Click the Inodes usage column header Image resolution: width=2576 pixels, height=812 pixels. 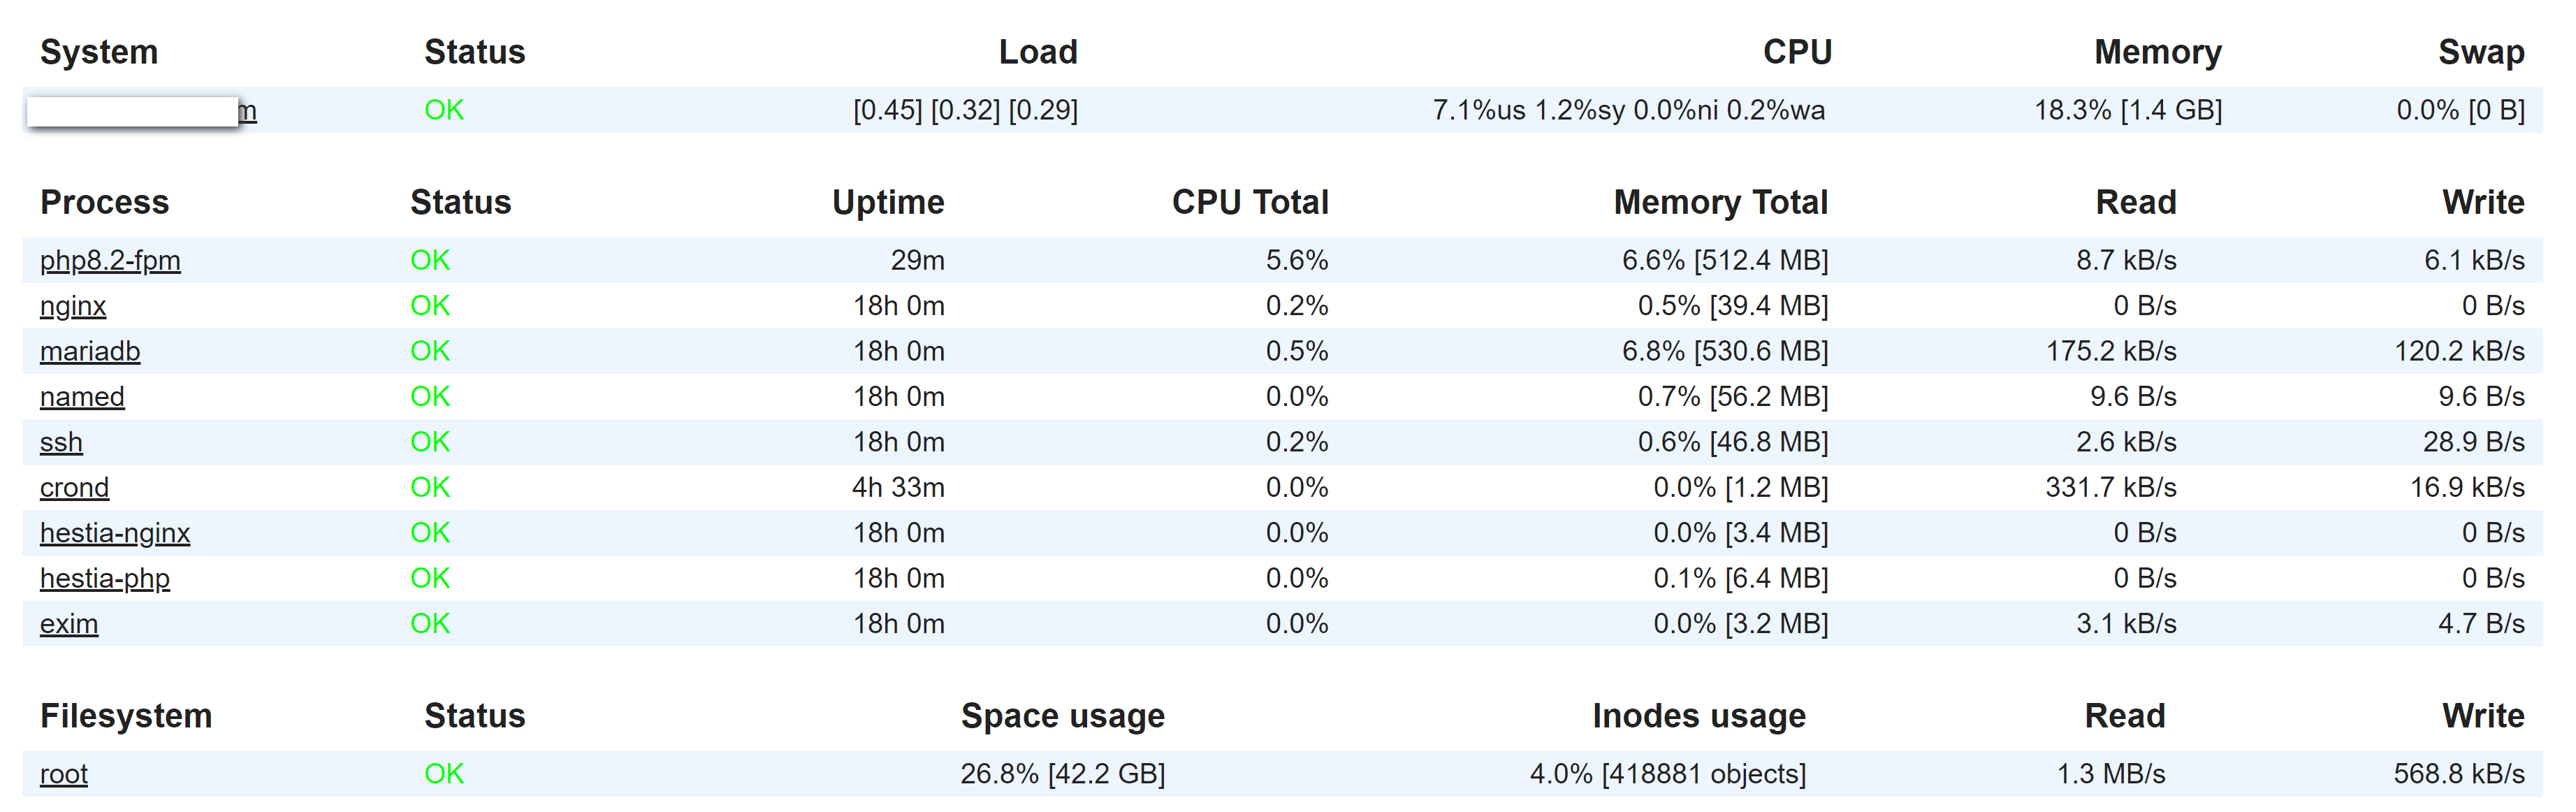point(1699,716)
